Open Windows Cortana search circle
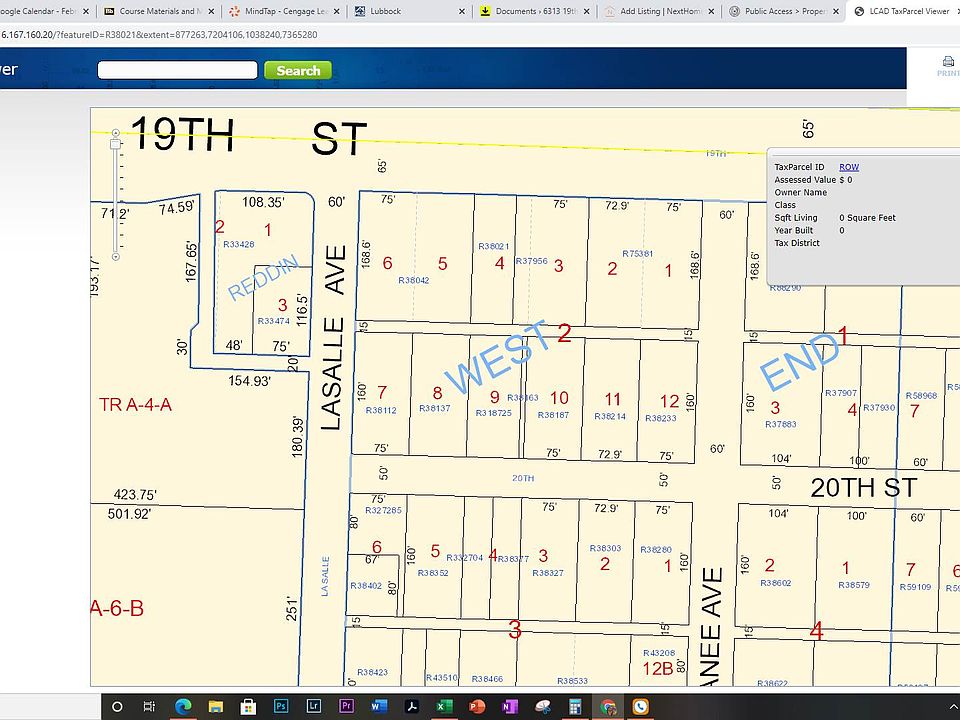The height and width of the screenshot is (720, 960). pos(117,707)
